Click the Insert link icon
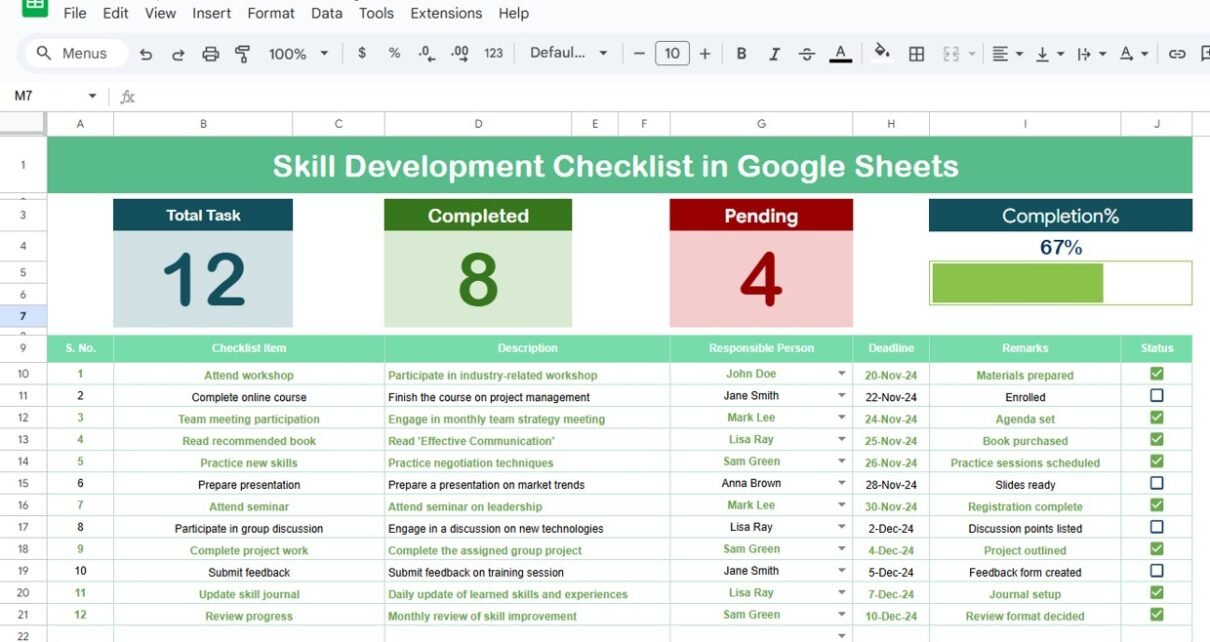Image resolution: width=1210 pixels, height=642 pixels. [x=1177, y=54]
